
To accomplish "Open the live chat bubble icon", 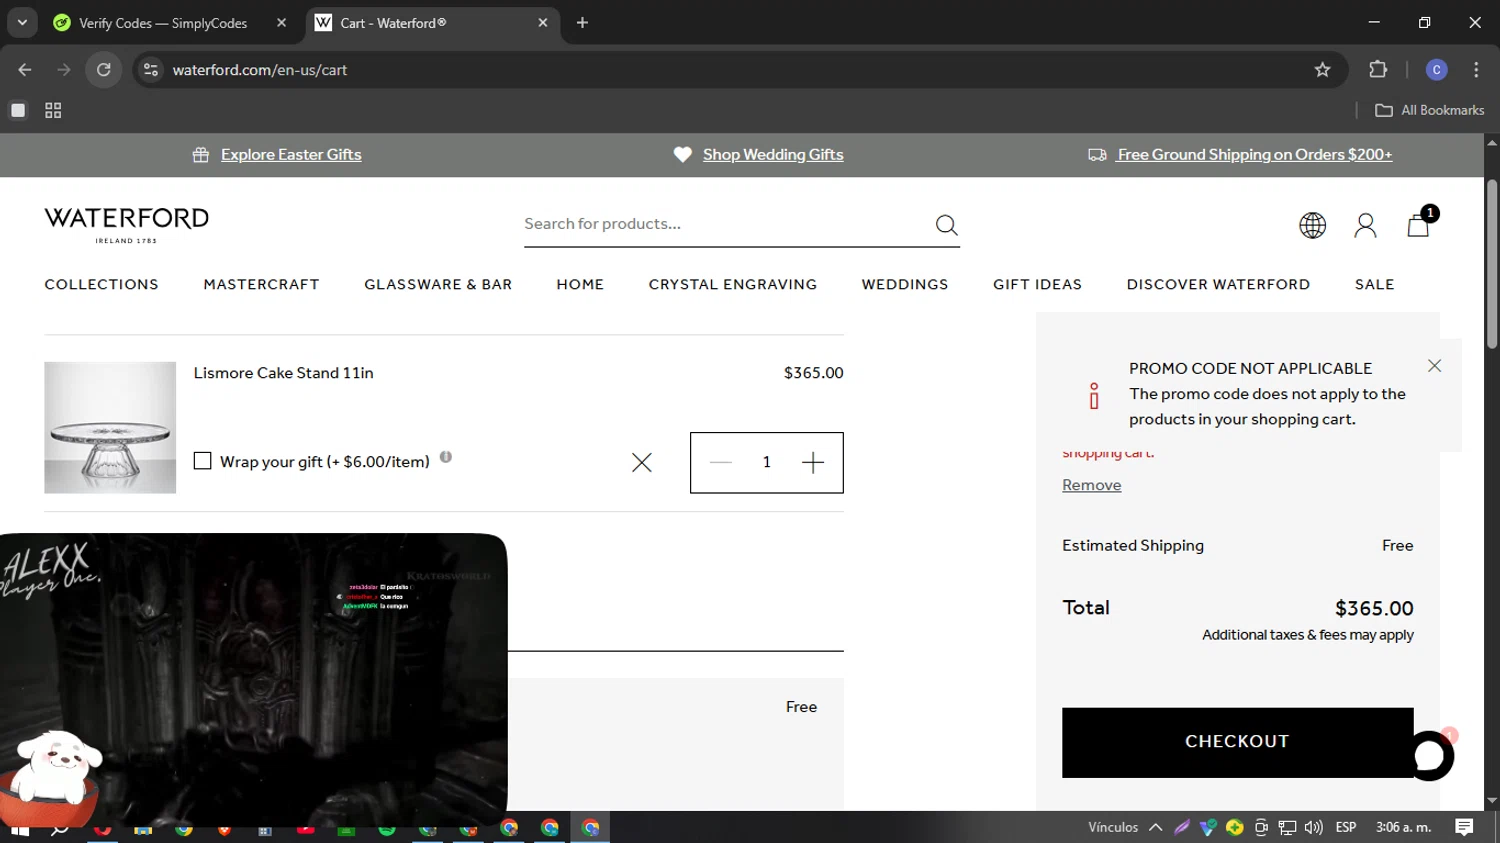I will tap(1430, 756).
